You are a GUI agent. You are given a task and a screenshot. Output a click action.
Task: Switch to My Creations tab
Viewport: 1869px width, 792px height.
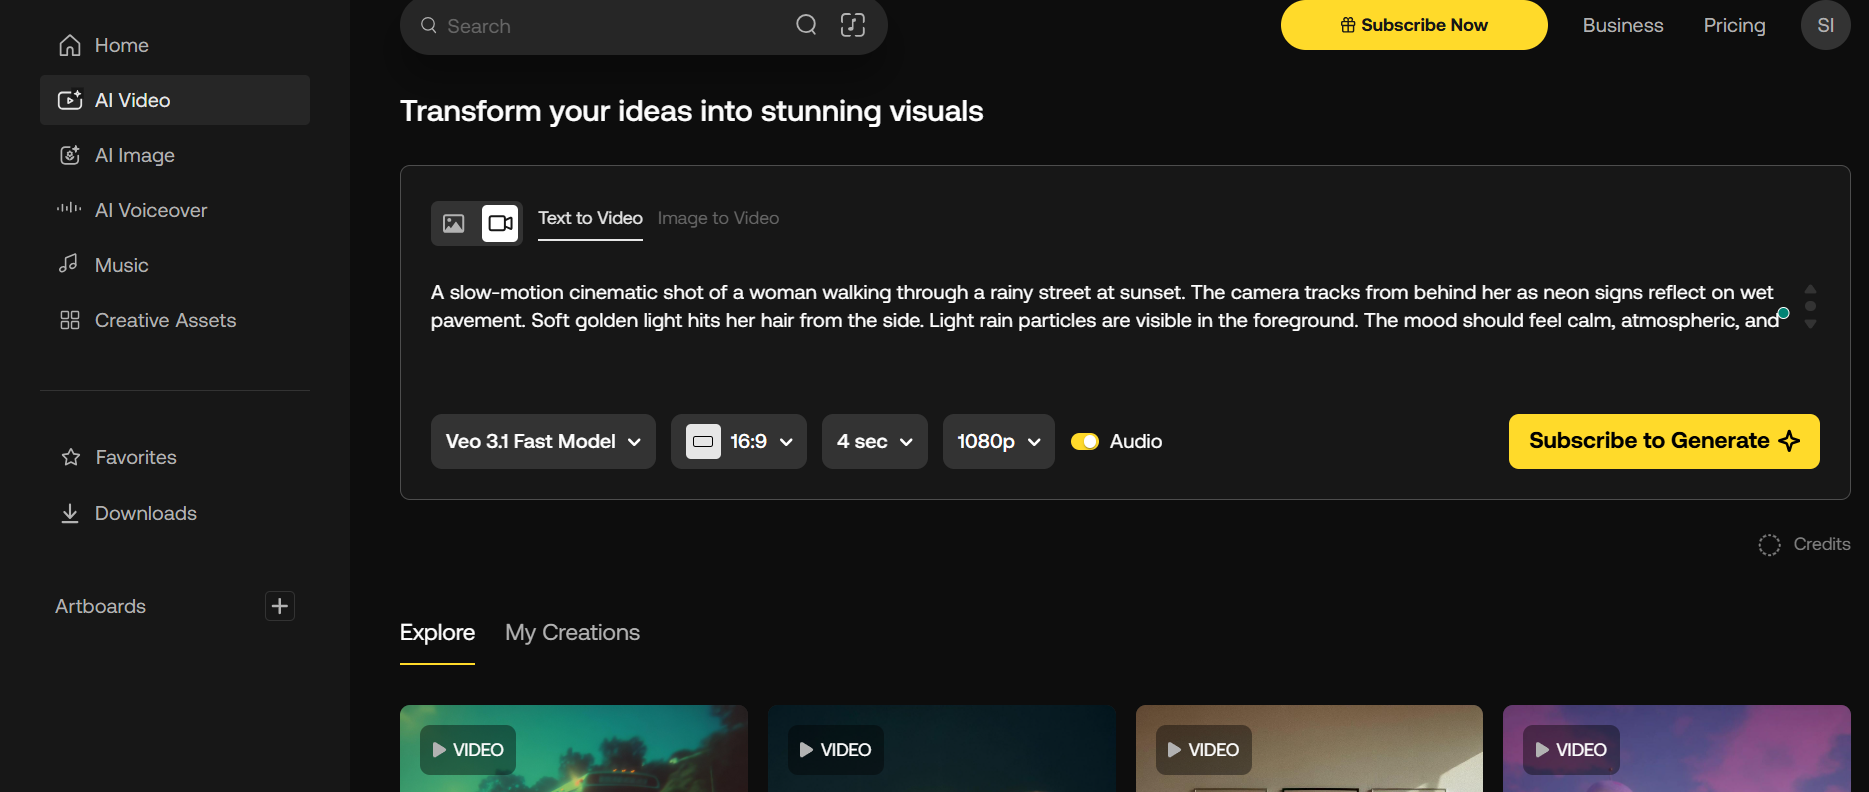pos(572,633)
